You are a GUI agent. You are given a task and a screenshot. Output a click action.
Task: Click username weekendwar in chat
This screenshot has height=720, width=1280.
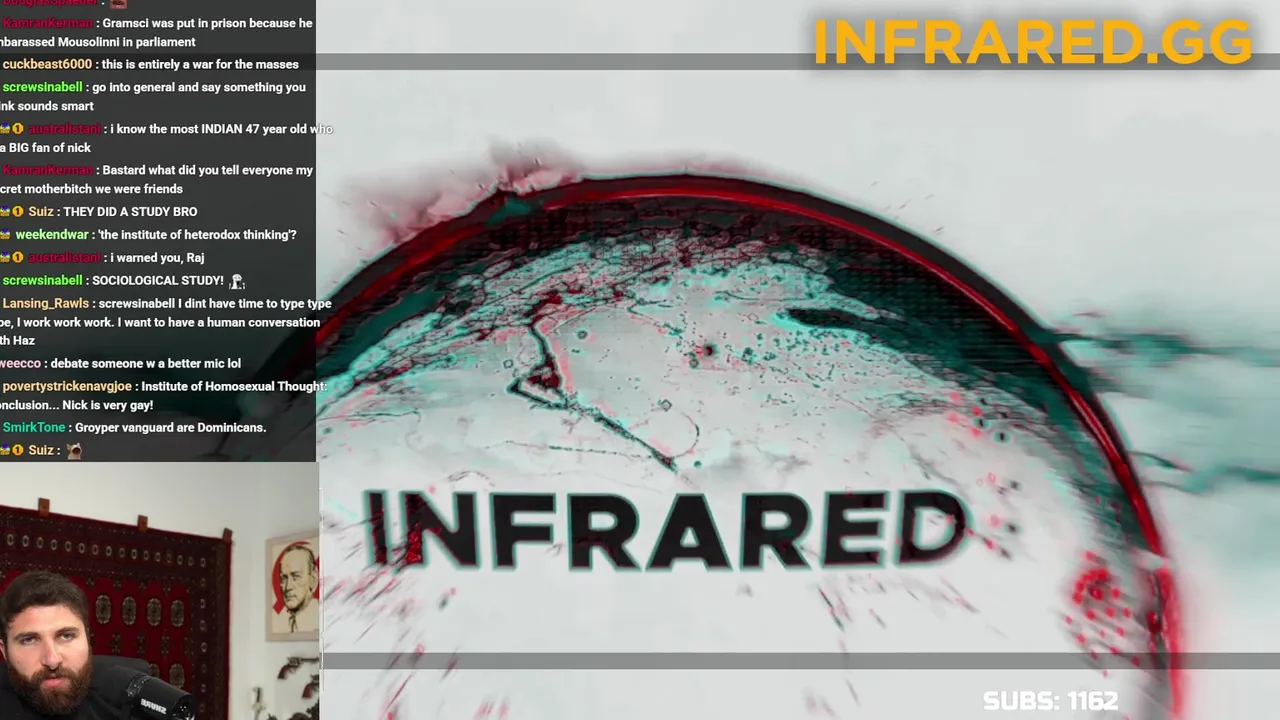52,234
